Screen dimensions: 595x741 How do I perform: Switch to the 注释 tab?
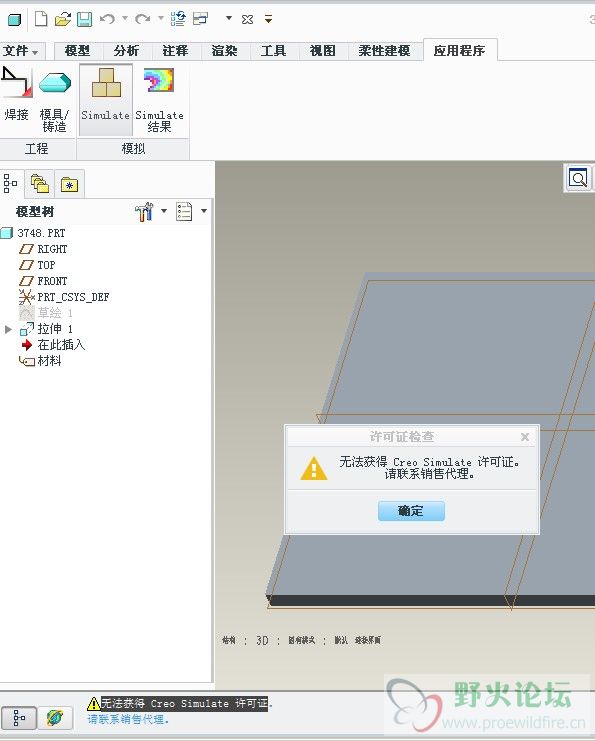pyautogui.click(x=175, y=51)
